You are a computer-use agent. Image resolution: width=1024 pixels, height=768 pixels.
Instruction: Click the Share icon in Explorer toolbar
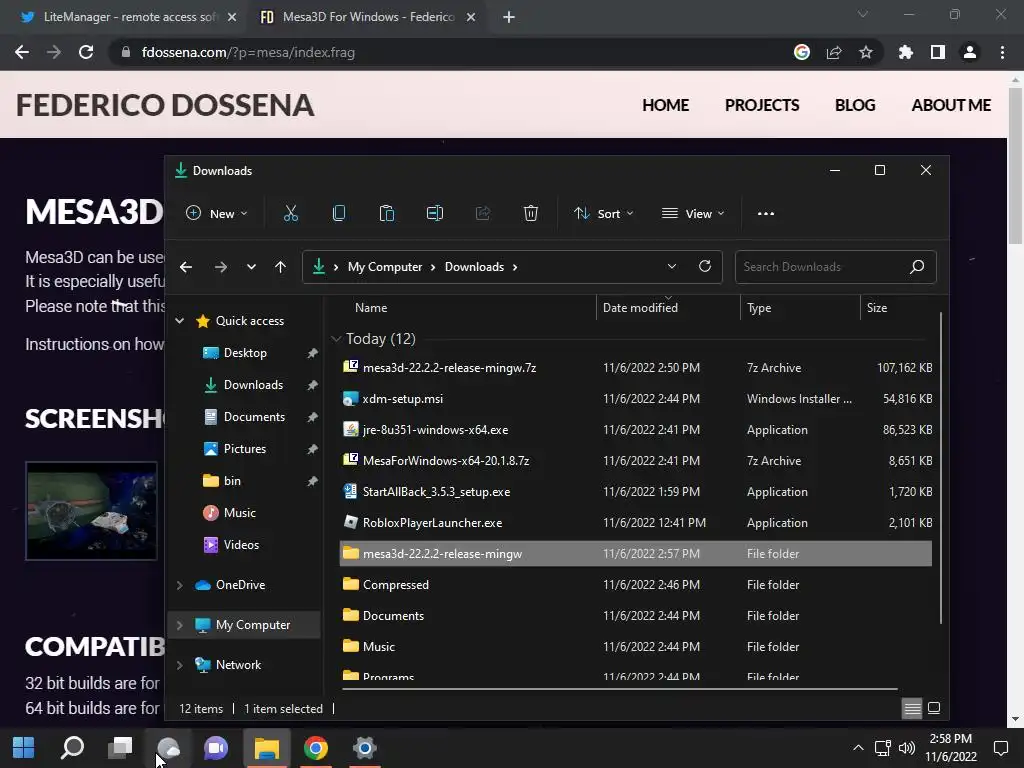(483, 214)
